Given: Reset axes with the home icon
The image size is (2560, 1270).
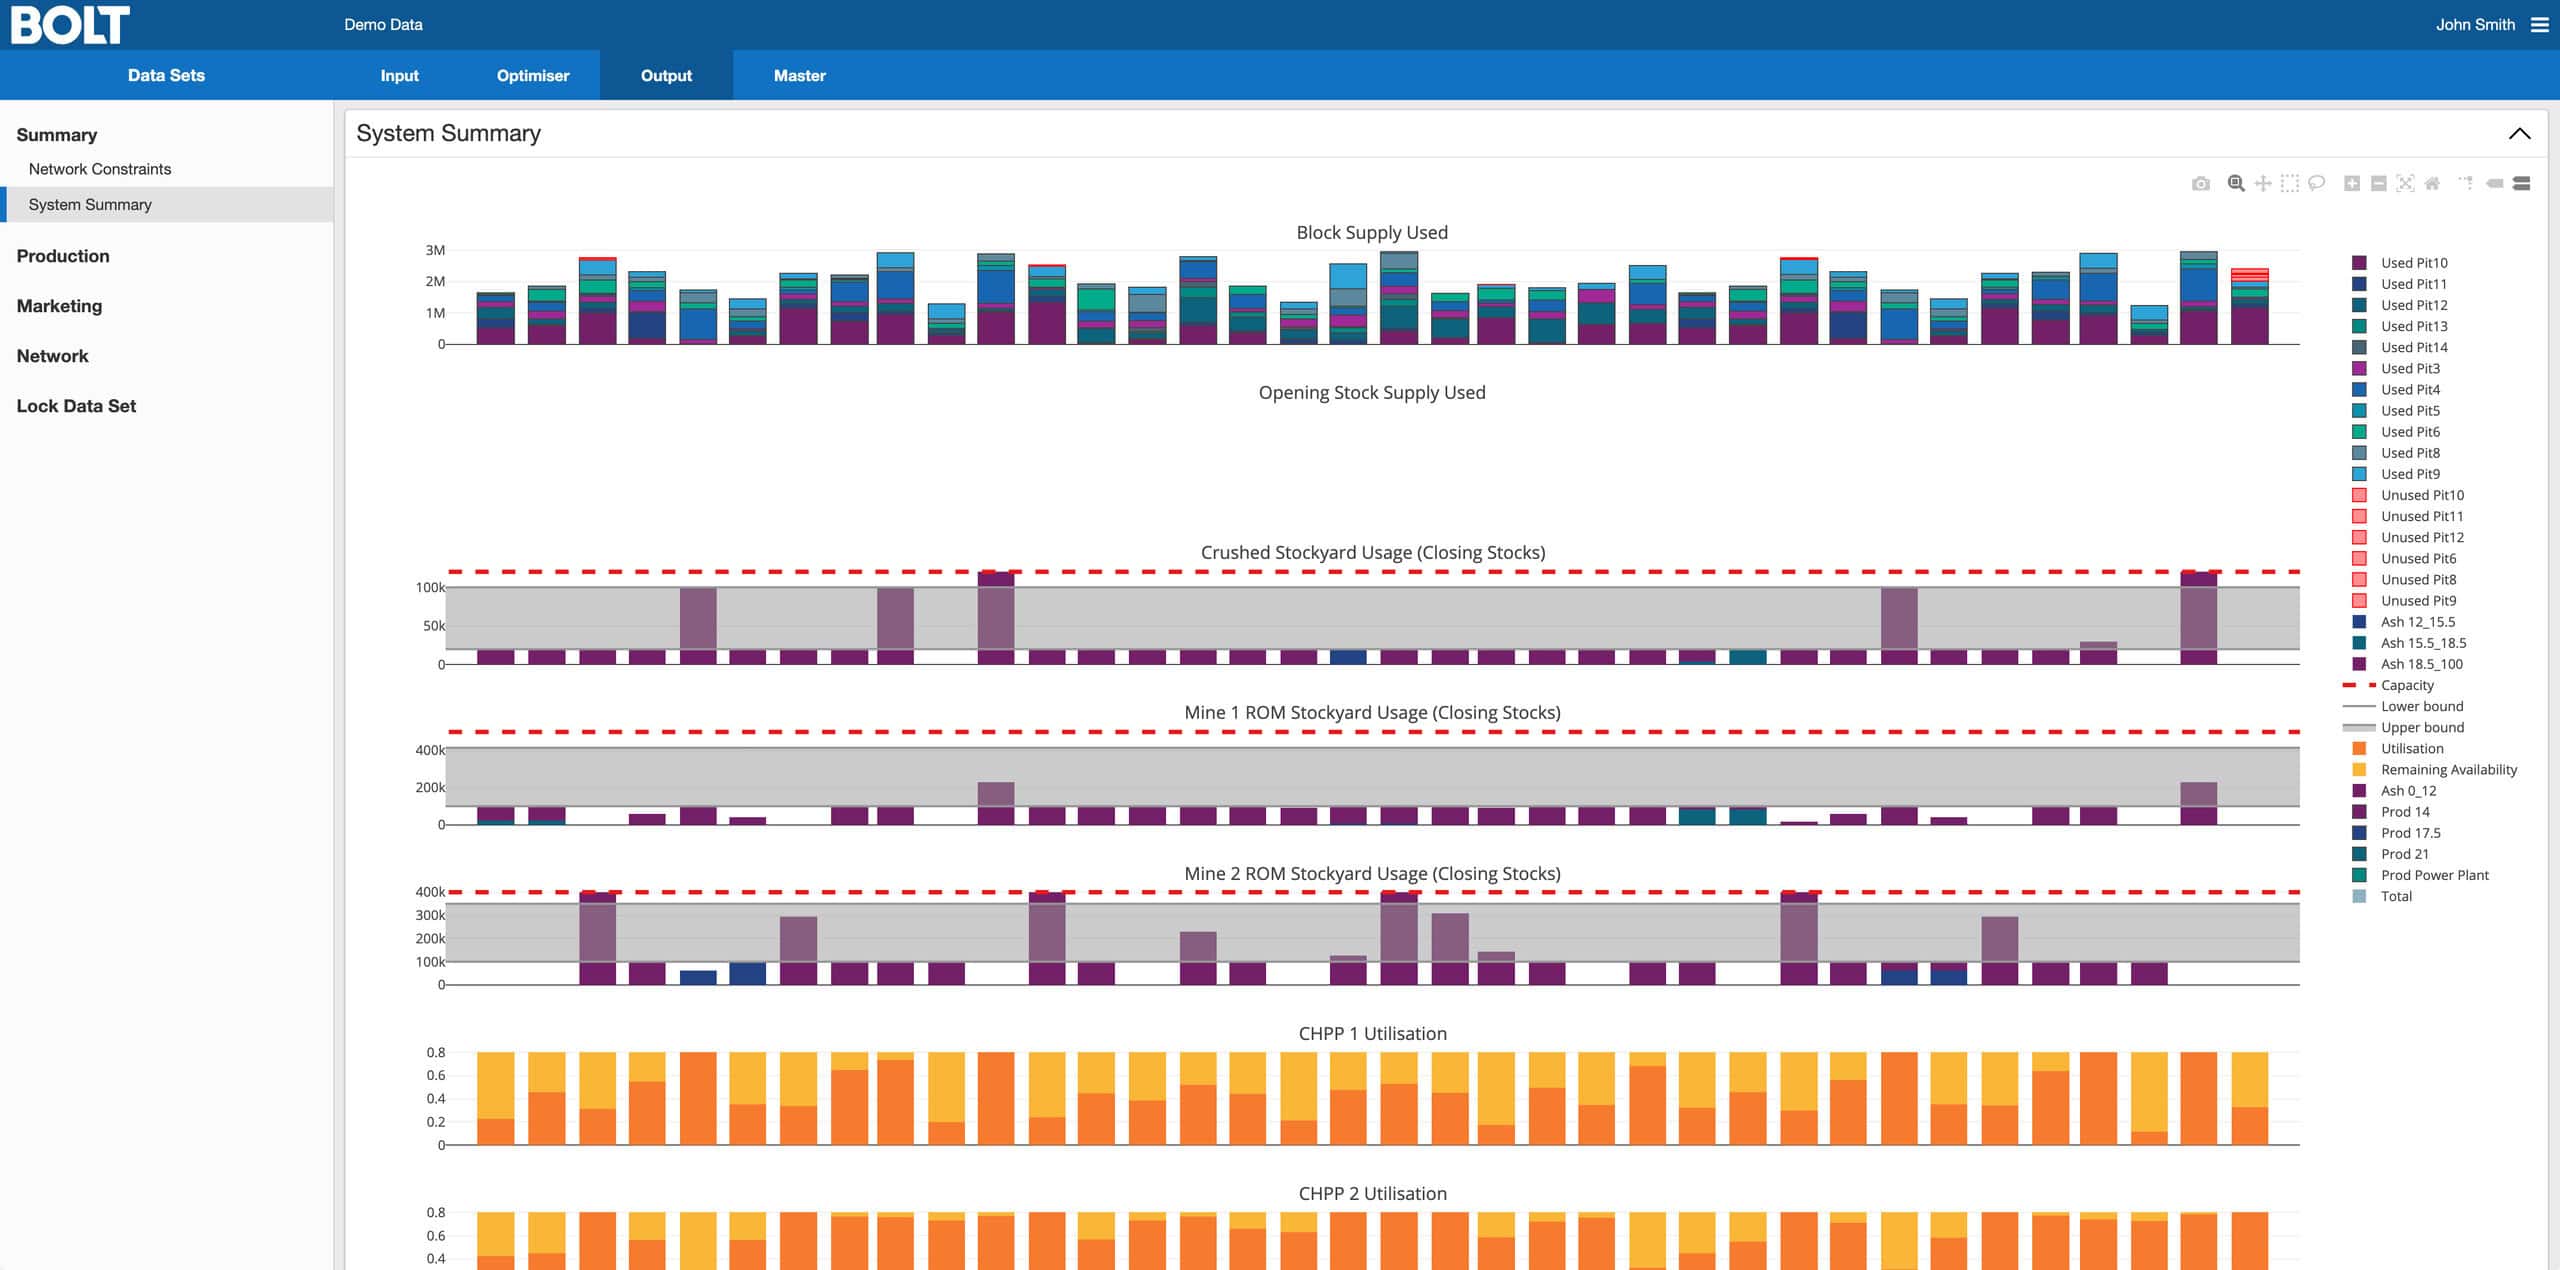Looking at the screenshot, I should [x=2432, y=184].
